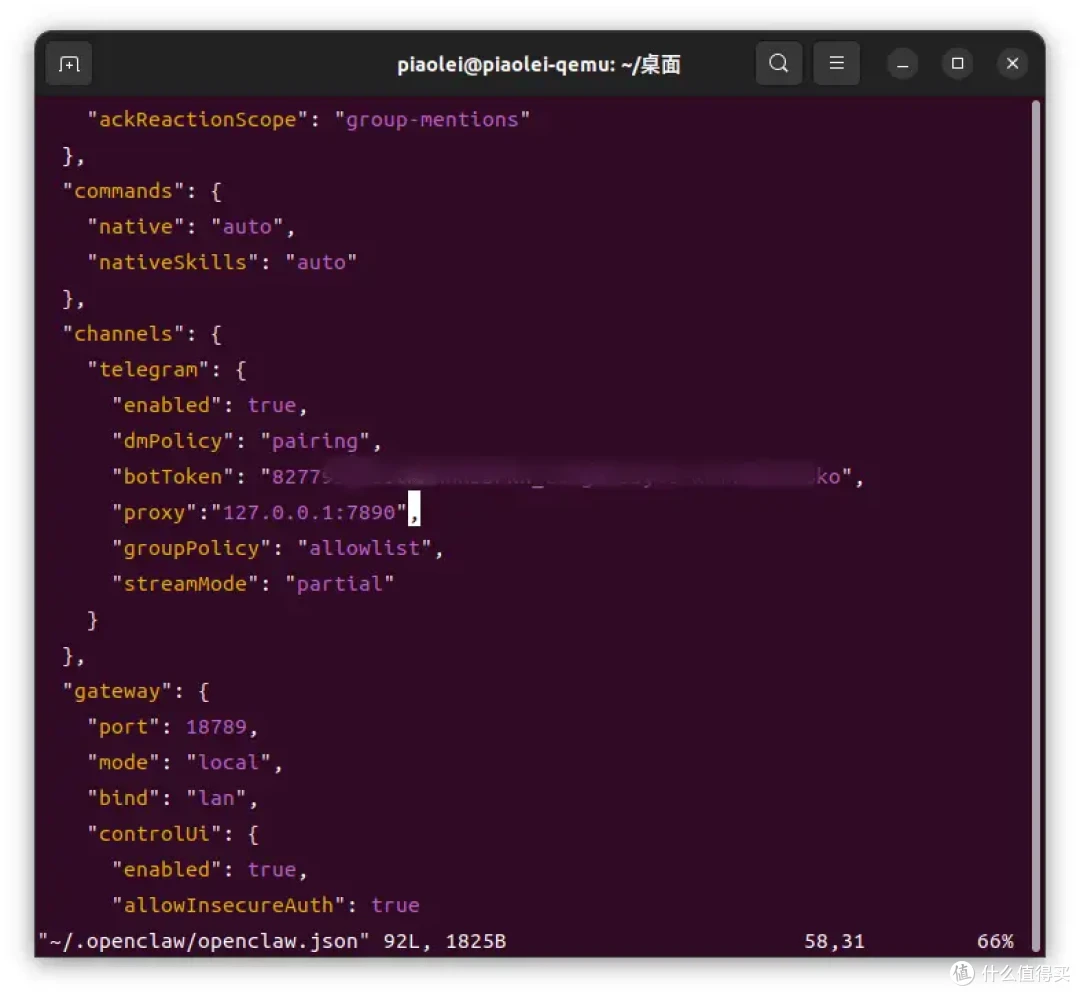Open a new terminal tab
This screenshot has width=1080, height=996.
click(69, 64)
